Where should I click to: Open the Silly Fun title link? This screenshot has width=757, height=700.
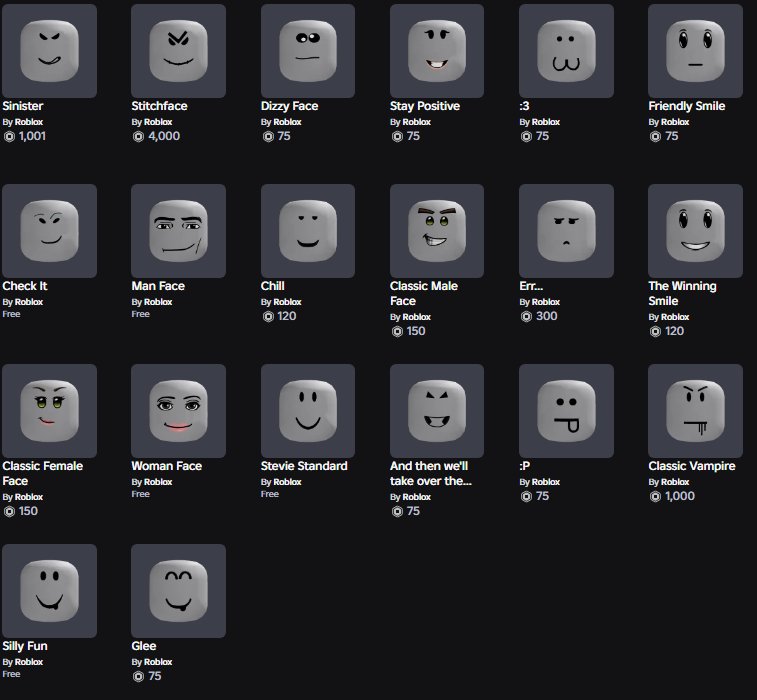(25, 646)
